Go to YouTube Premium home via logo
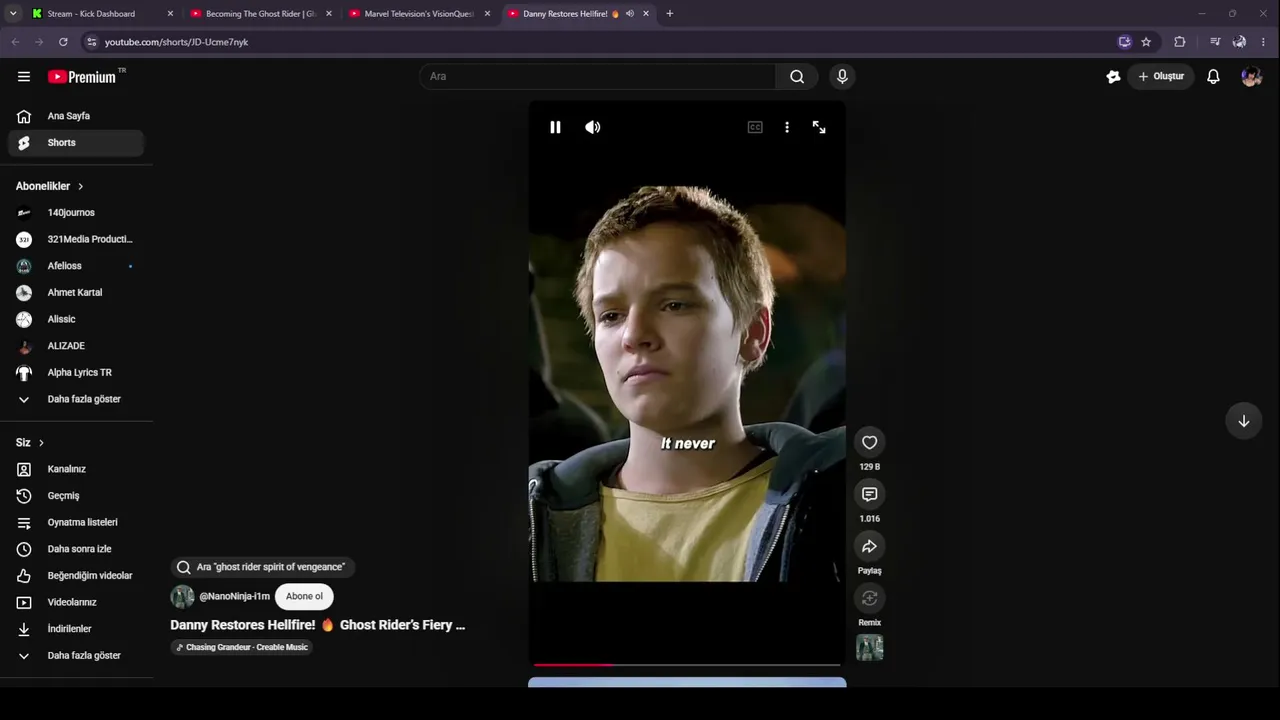The height and width of the screenshot is (720, 1280). click(82, 77)
